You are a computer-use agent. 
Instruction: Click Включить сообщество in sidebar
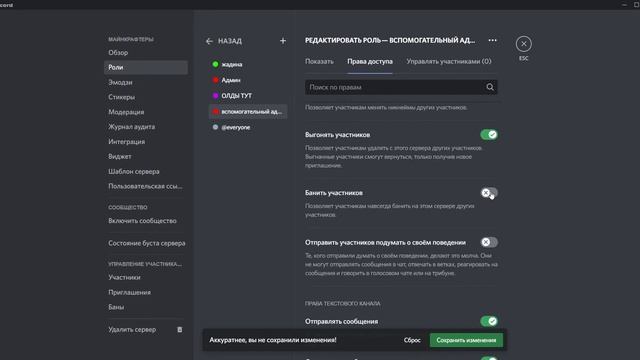coord(146,221)
